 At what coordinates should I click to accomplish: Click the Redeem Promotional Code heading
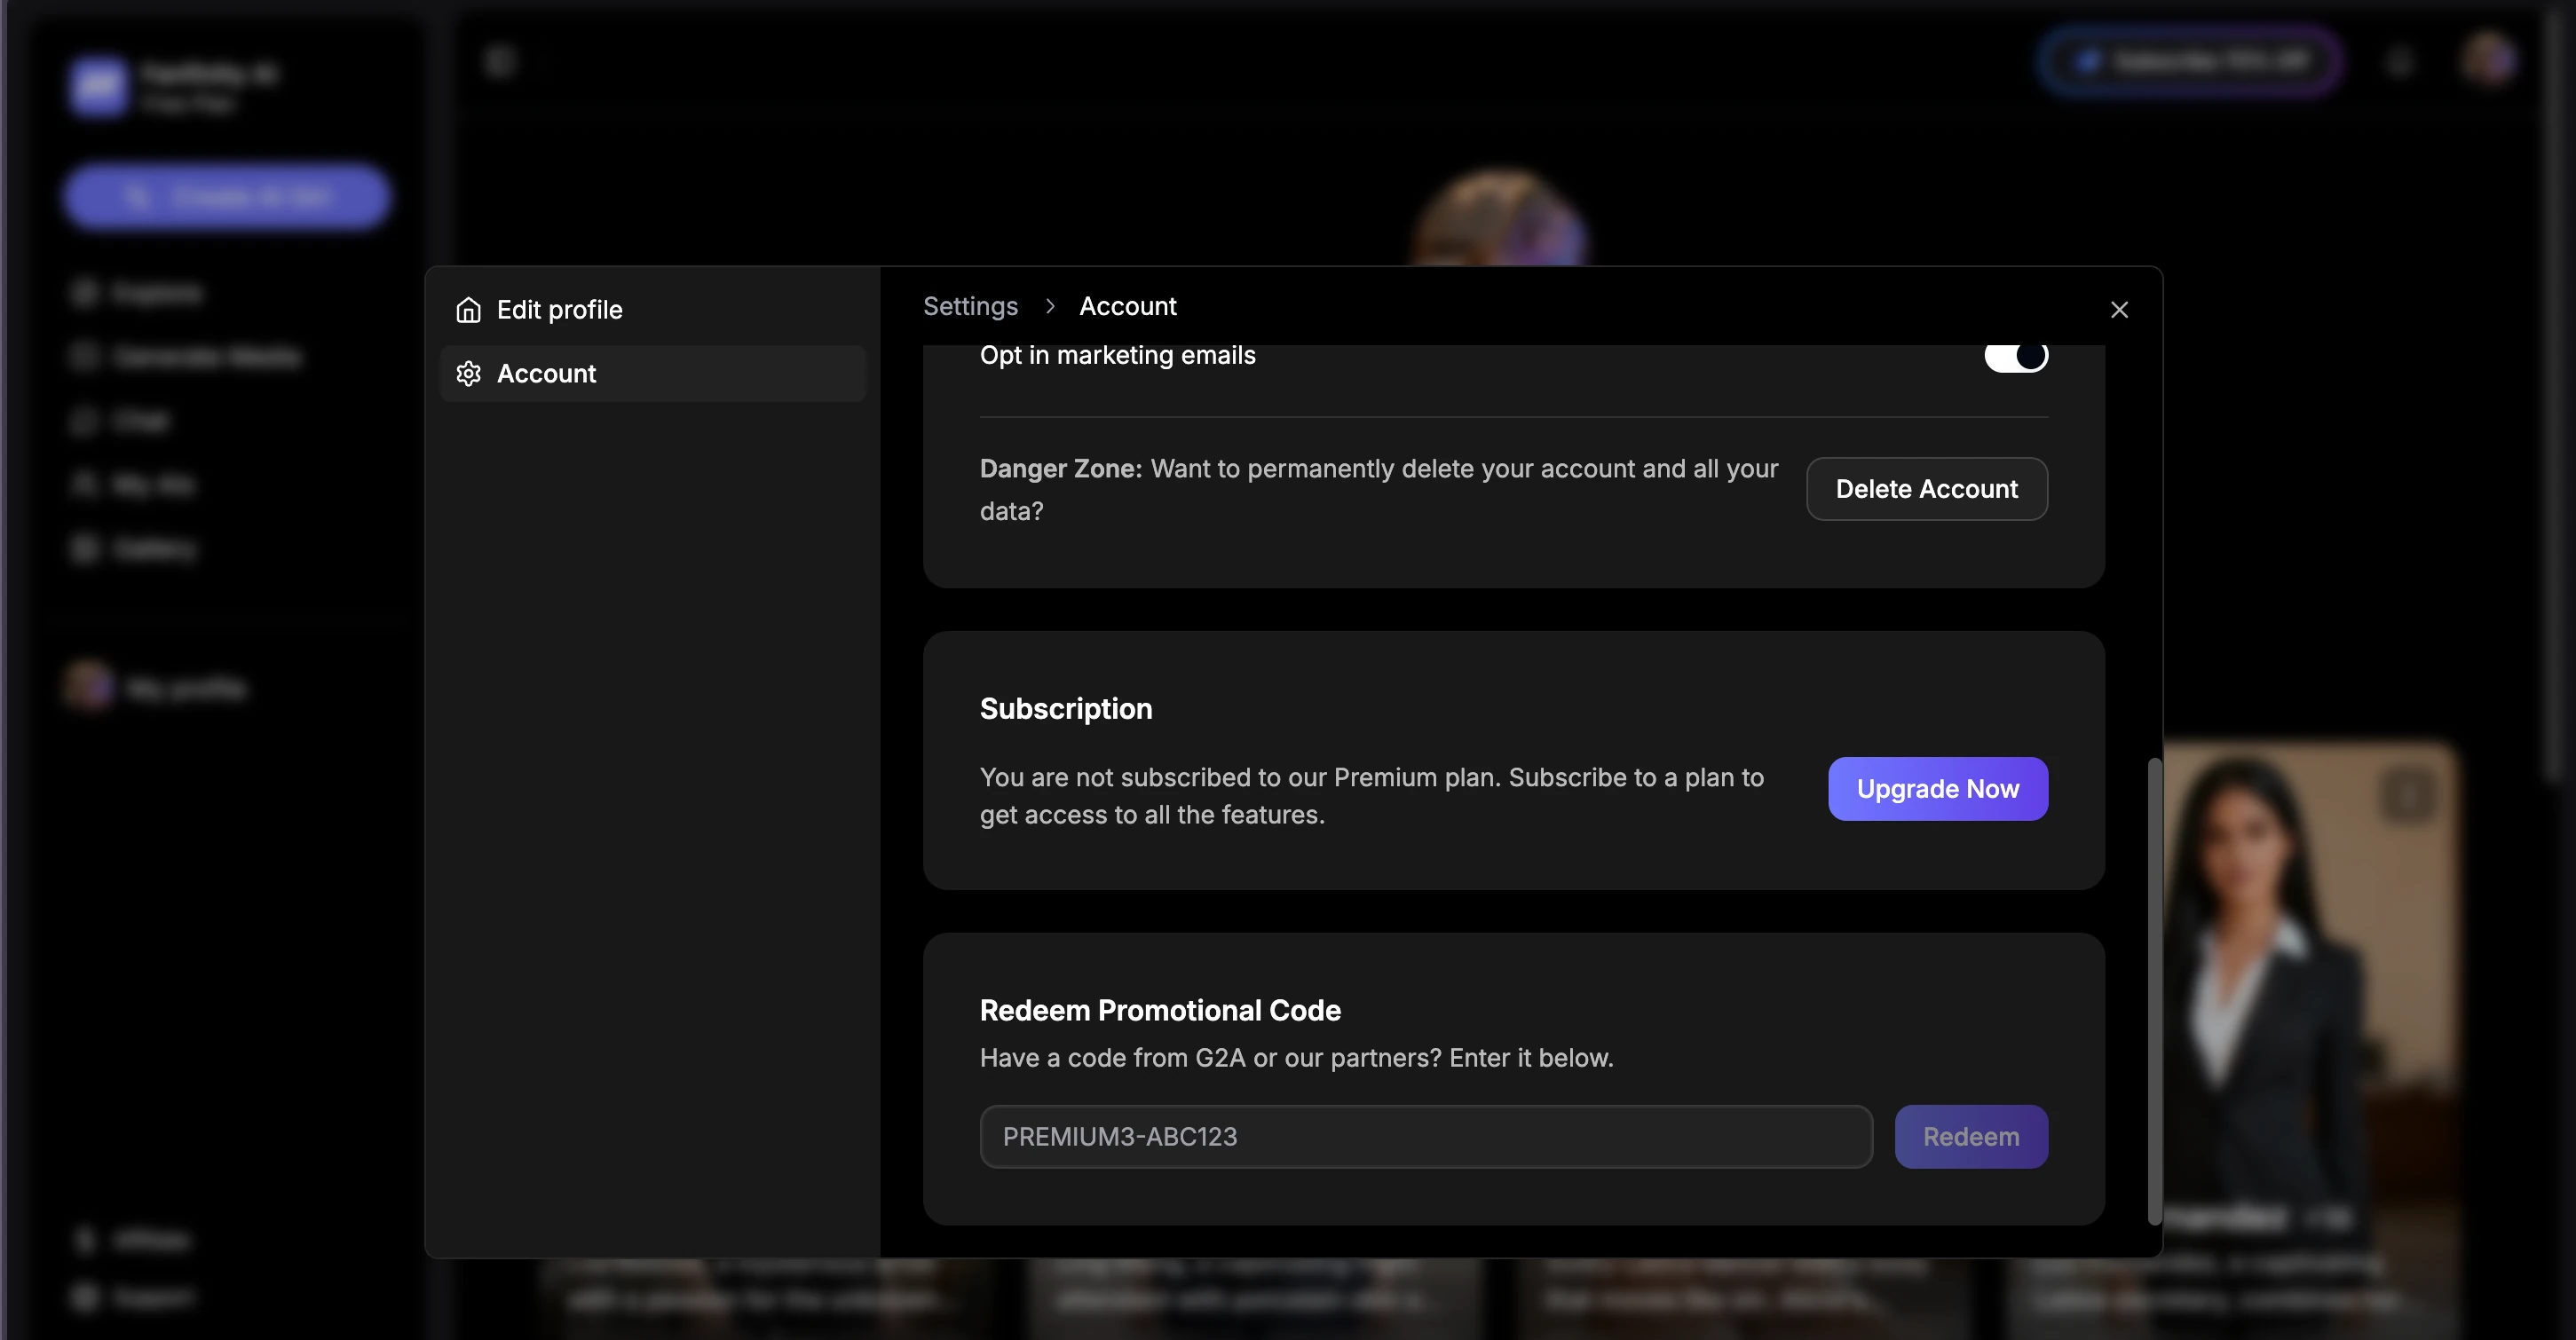[x=1160, y=1010]
